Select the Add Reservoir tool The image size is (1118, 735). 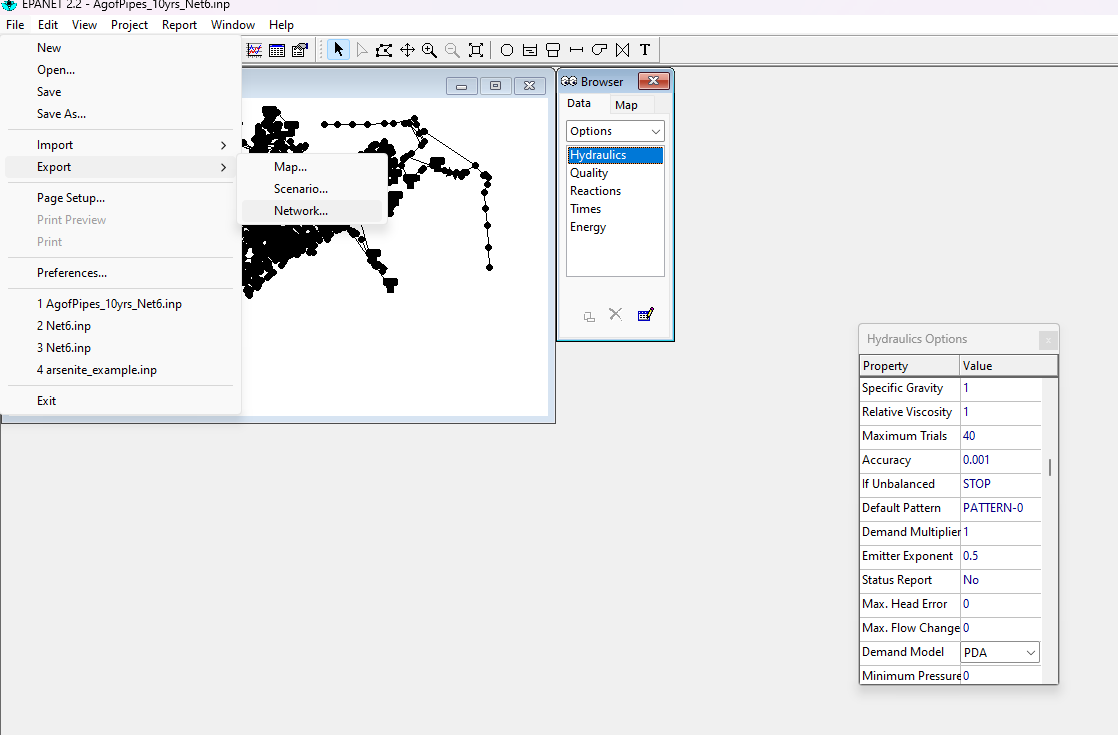click(530, 50)
